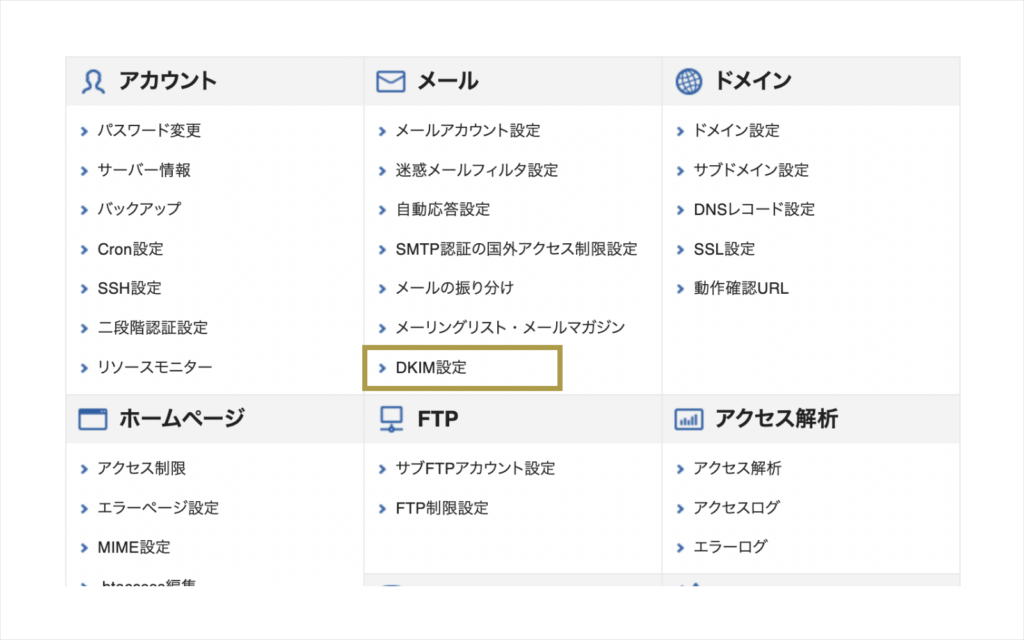
Task: Select SMTP認証の国外アクセス制限設定
Action: [516, 249]
